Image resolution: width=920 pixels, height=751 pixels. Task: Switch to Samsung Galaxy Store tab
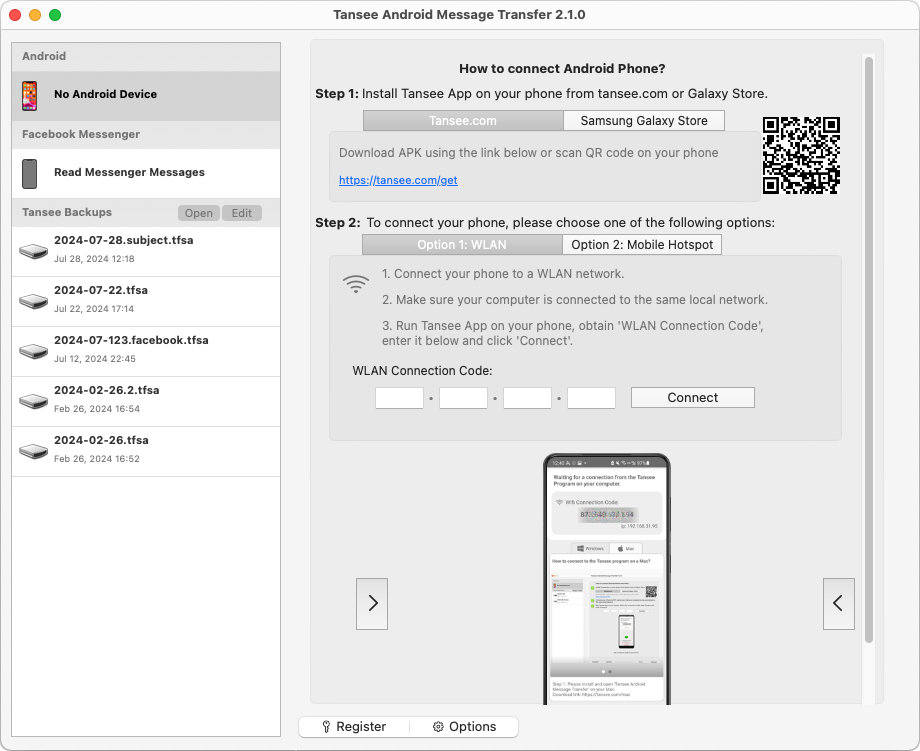click(x=644, y=121)
